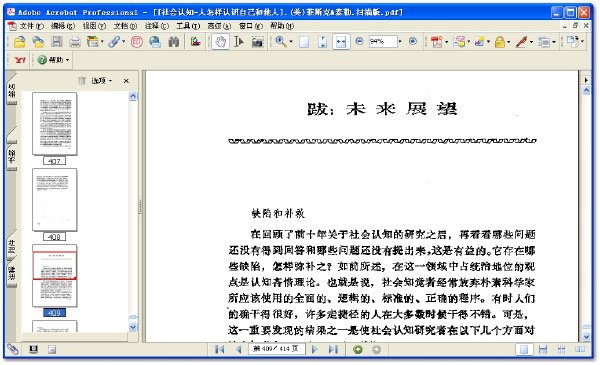This screenshot has width=600, height=365.
Task: Open the 文件 (File) menu
Action: click(x=31, y=26)
